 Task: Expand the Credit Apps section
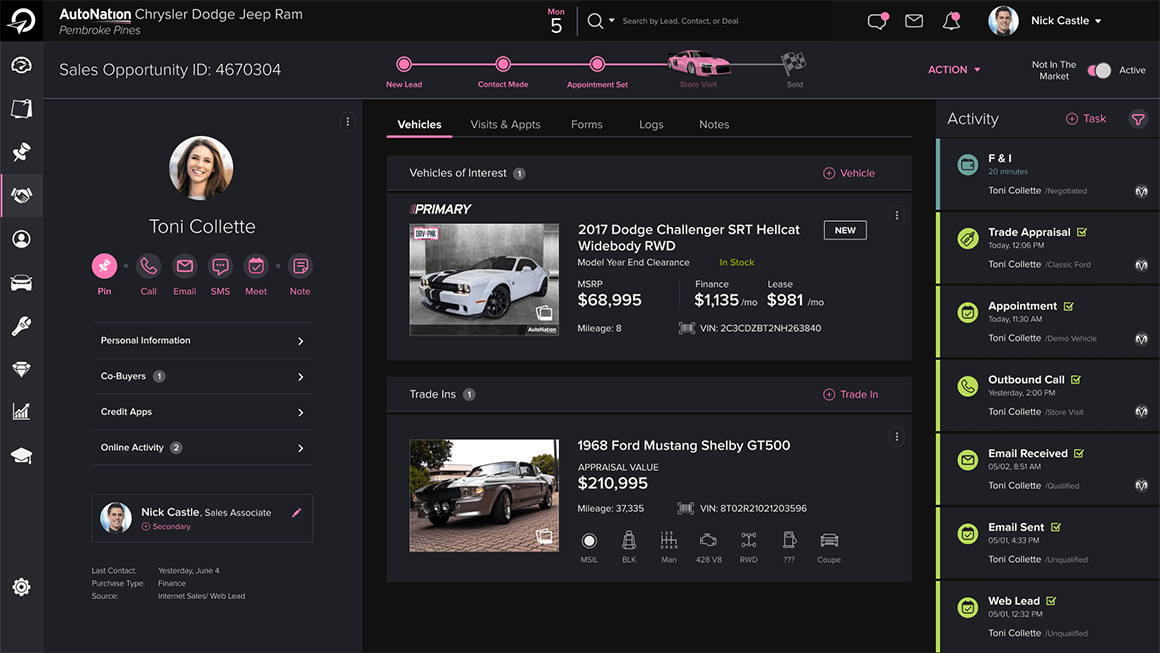pos(202,412)
